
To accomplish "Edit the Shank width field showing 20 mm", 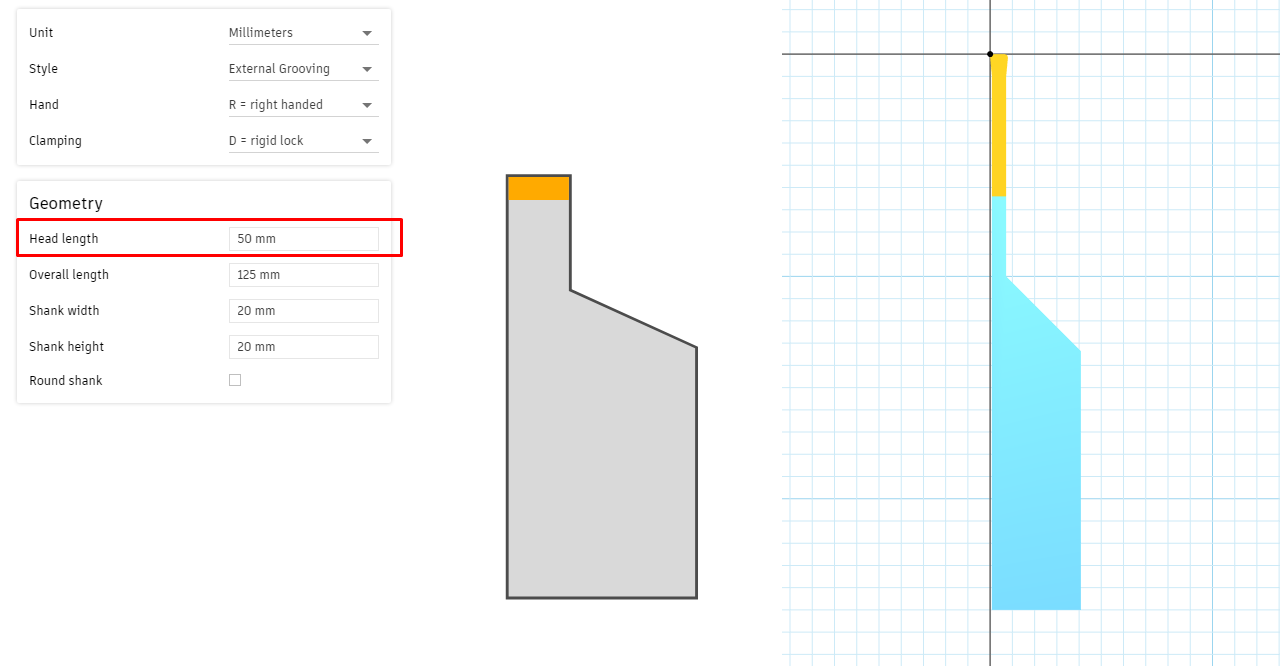I will click(x=303, y=310).
